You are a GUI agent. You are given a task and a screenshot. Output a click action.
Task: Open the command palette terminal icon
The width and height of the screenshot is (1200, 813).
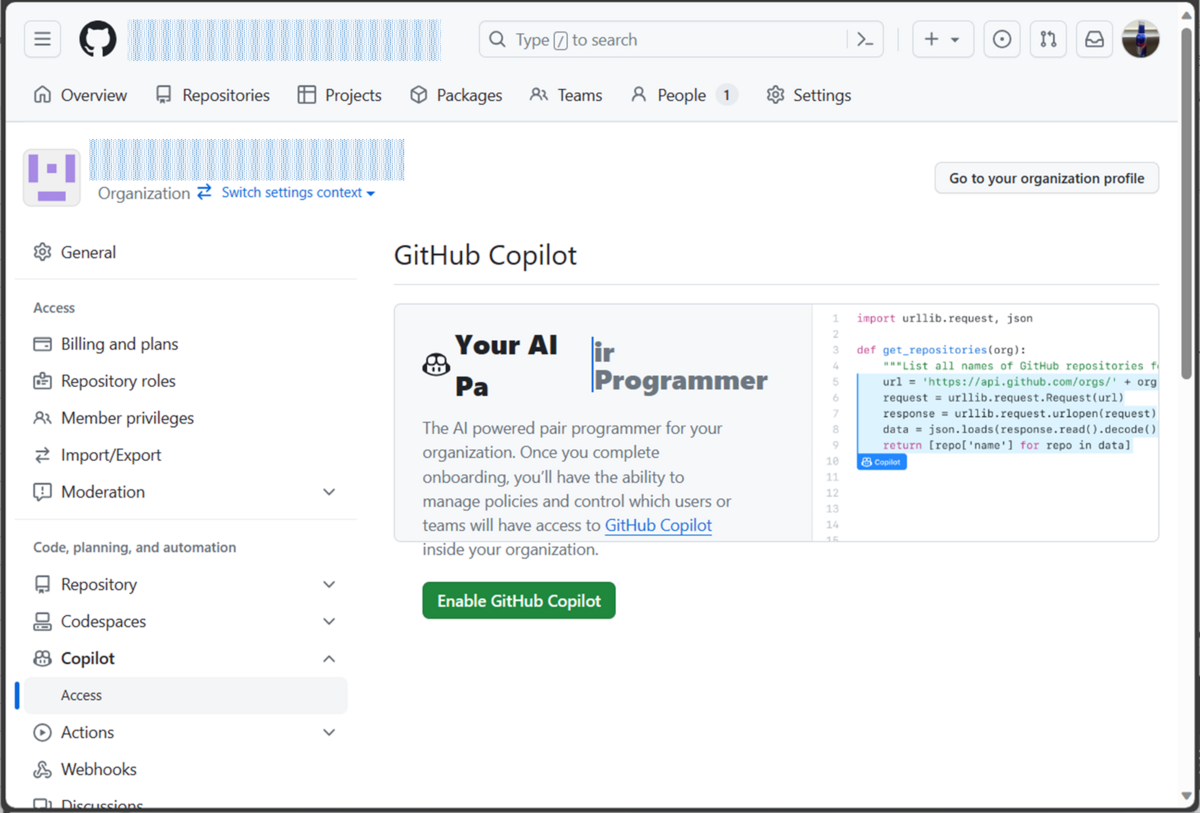pyautogui.click(x=866, y=39)
